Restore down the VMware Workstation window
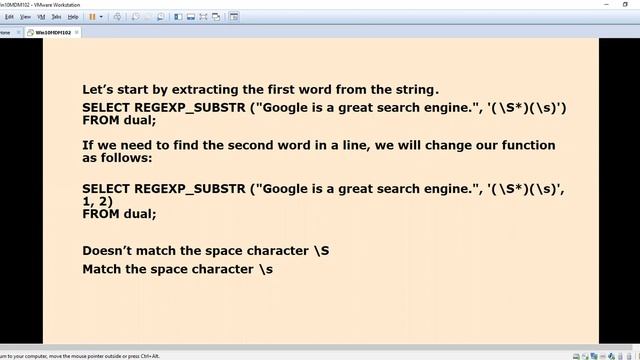 (625, 4)
